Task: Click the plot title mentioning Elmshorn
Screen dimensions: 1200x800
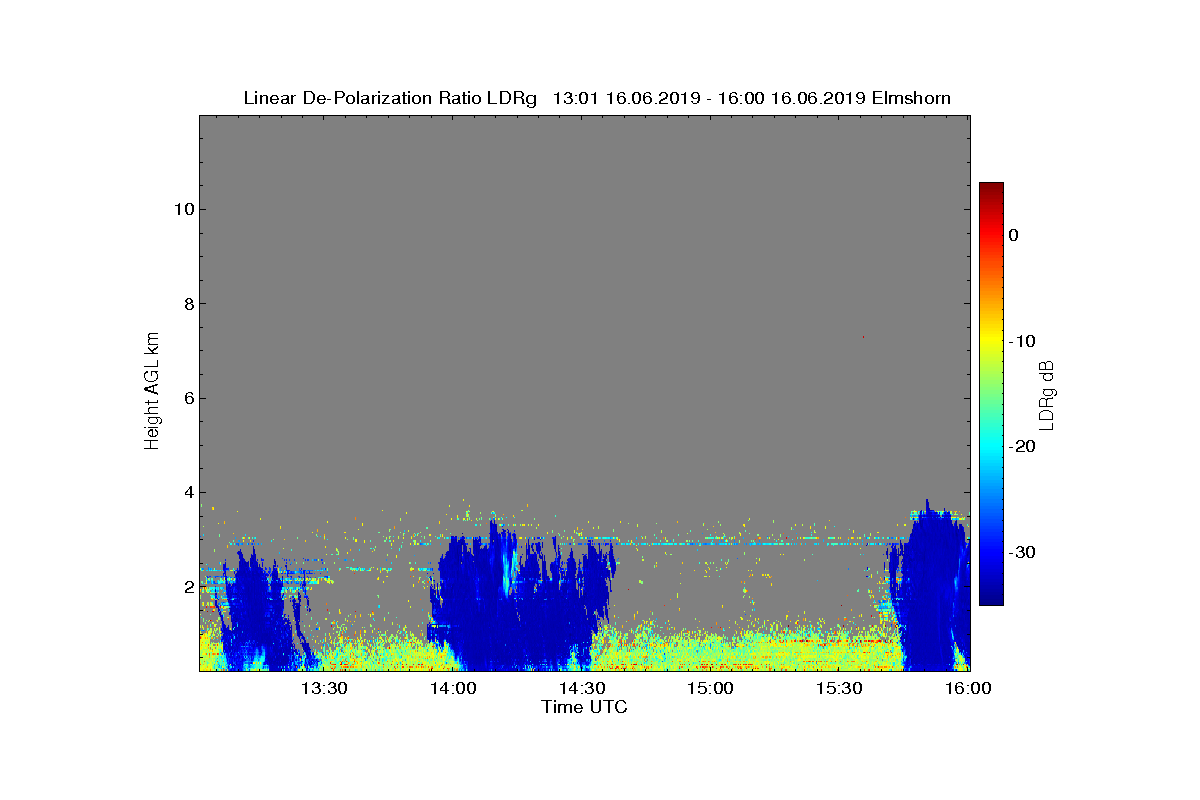Action: click(x=597, y=98)
